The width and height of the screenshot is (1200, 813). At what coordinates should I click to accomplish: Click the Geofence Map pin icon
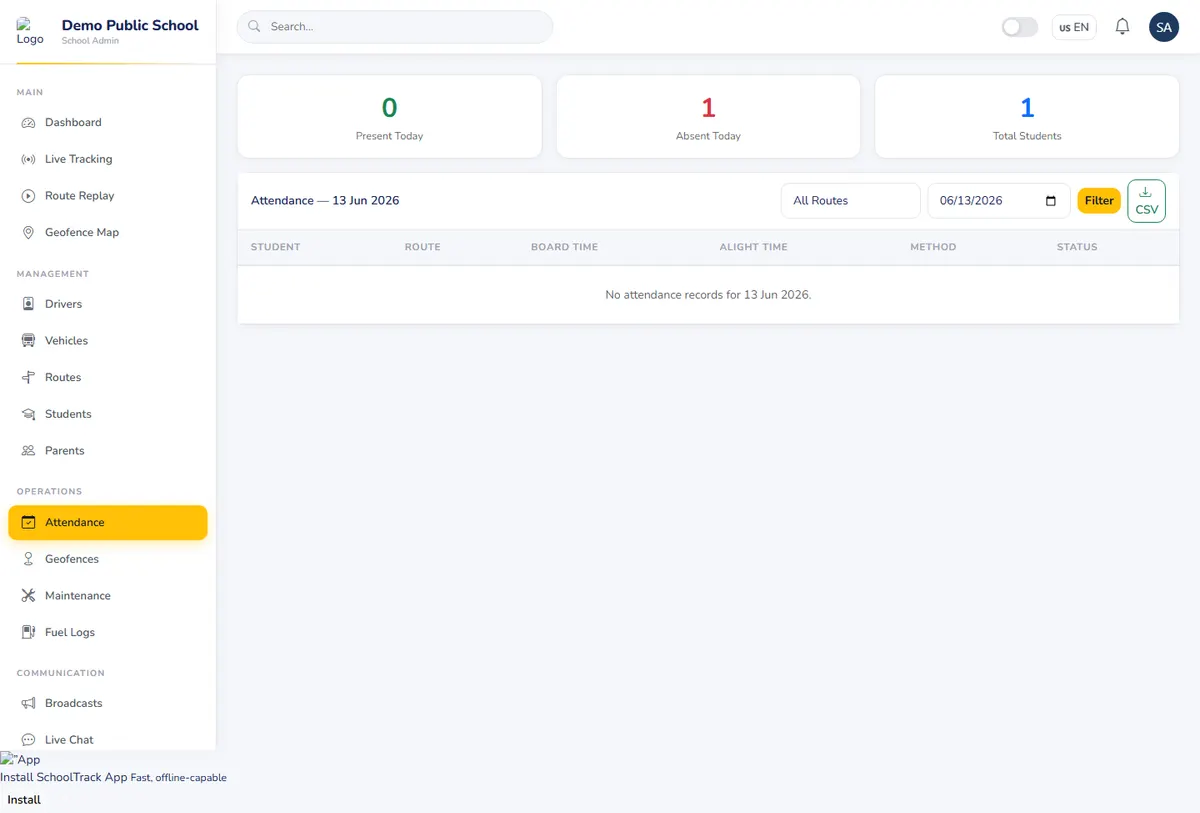tap(28, 232)
